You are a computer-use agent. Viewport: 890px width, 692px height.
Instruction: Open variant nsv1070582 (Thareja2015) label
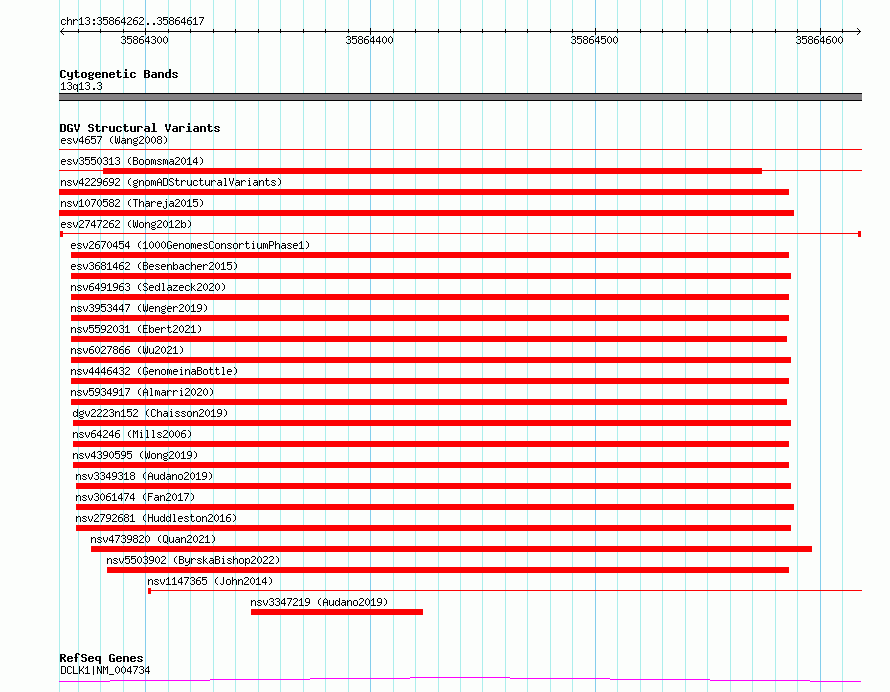click(132, 203)
